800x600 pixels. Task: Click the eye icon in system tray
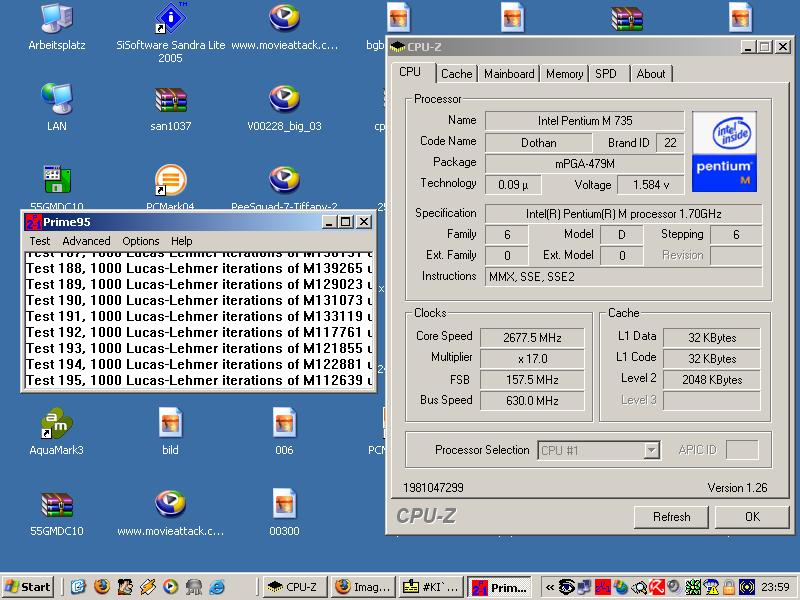click(567, 587)
